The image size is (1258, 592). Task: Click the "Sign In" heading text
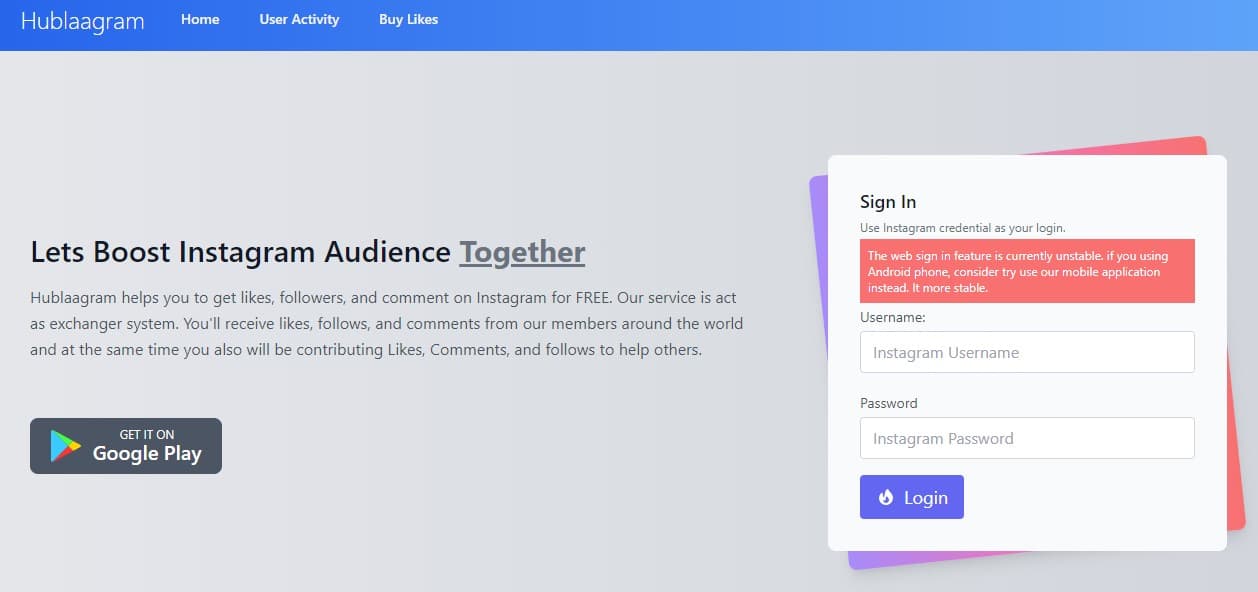(x=888, y=202)
